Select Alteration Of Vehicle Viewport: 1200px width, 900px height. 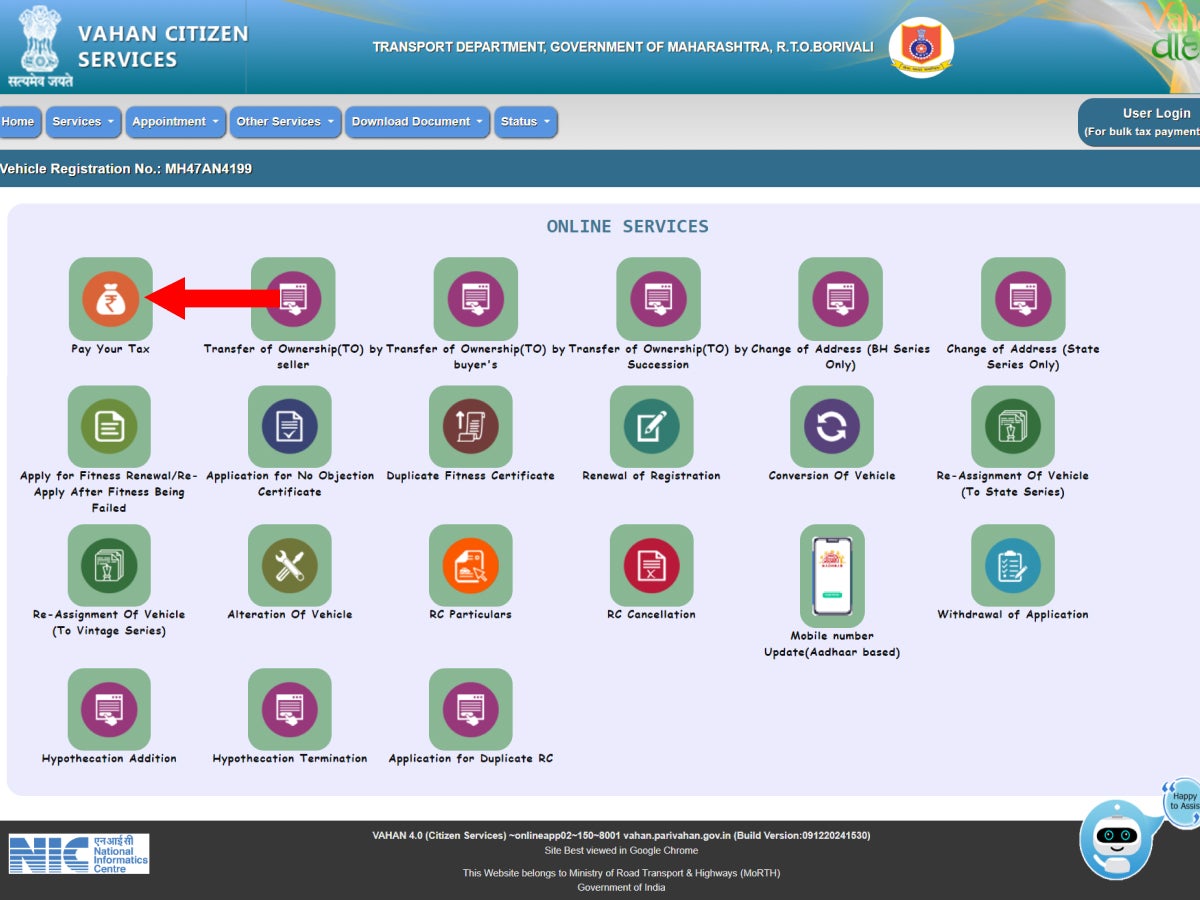click(x=290, y=567)
